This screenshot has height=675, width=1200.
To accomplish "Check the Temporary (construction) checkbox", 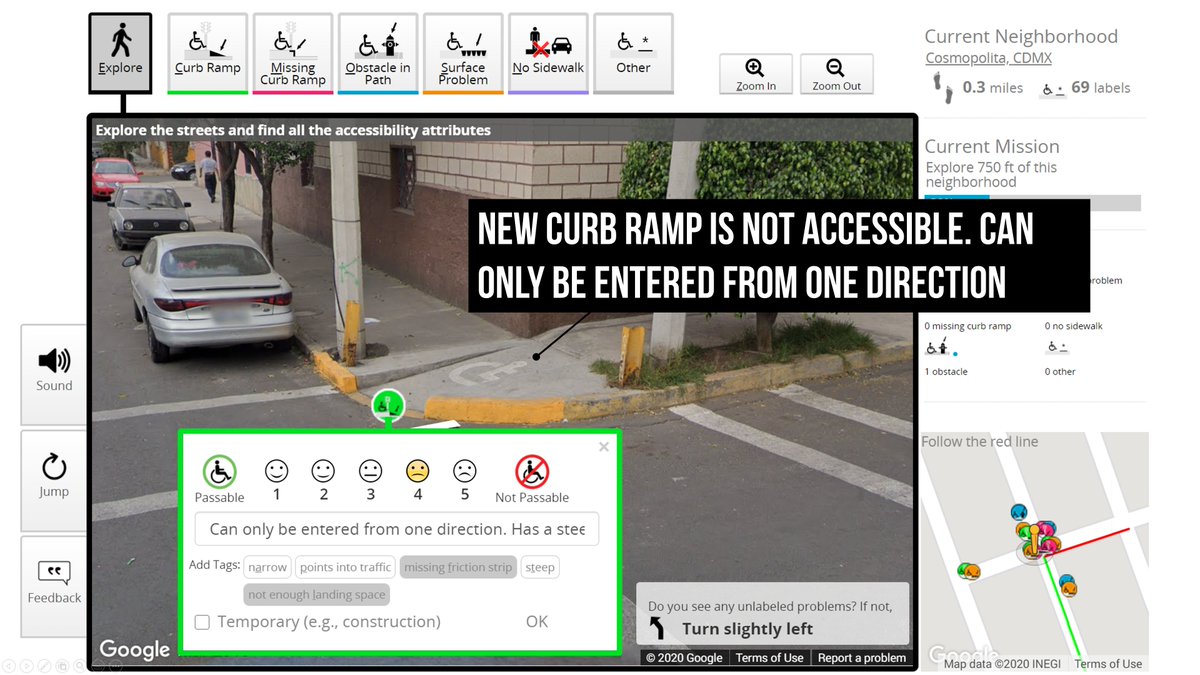I will (x=202, y=621).
